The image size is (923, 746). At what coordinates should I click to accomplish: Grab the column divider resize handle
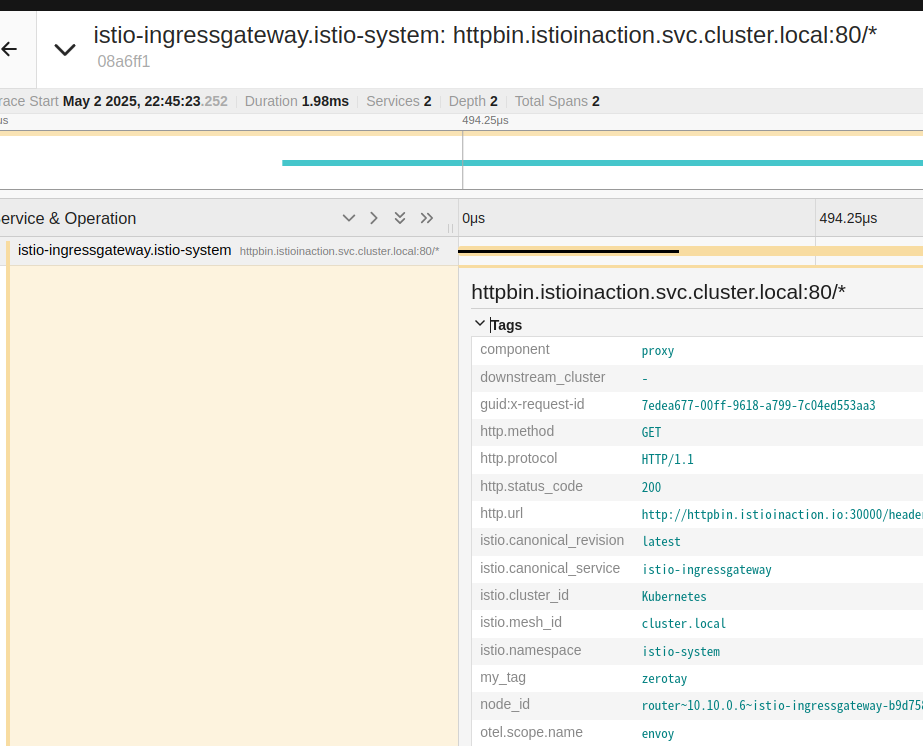450,228
